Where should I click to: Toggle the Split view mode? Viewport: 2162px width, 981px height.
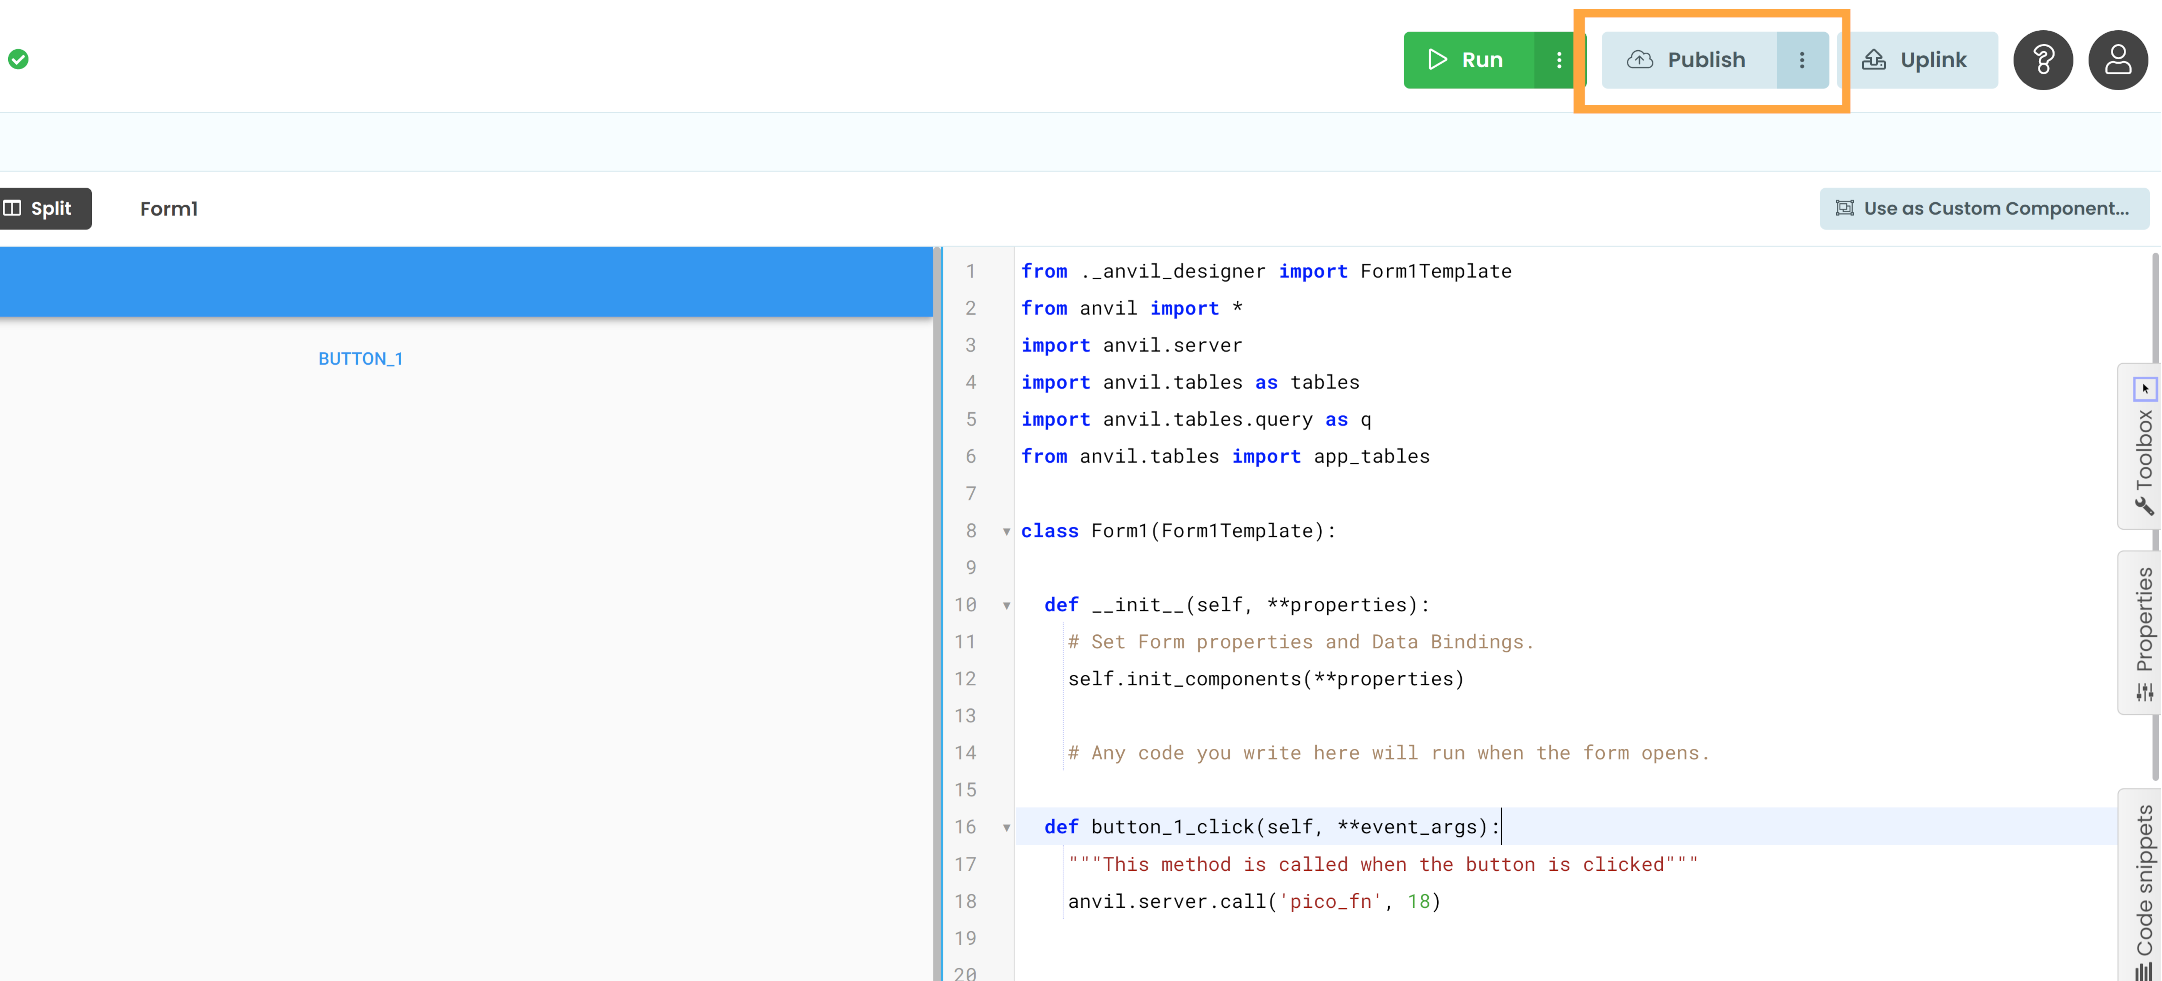coord(45,208)
